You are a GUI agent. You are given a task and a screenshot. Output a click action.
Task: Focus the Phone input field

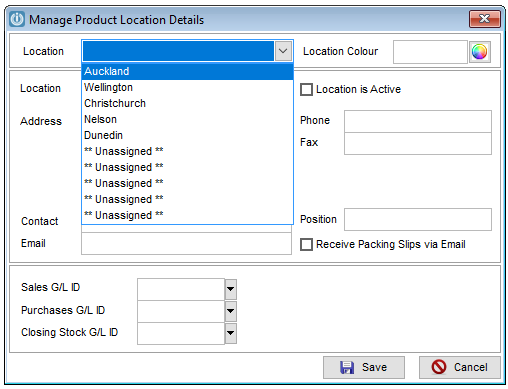click(x=418, y=121)
